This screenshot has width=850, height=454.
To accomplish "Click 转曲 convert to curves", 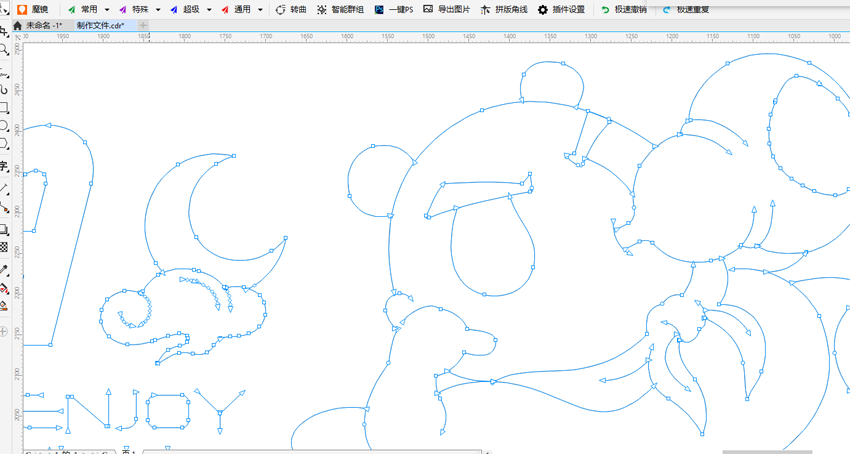I will click(x=291, y=10).
